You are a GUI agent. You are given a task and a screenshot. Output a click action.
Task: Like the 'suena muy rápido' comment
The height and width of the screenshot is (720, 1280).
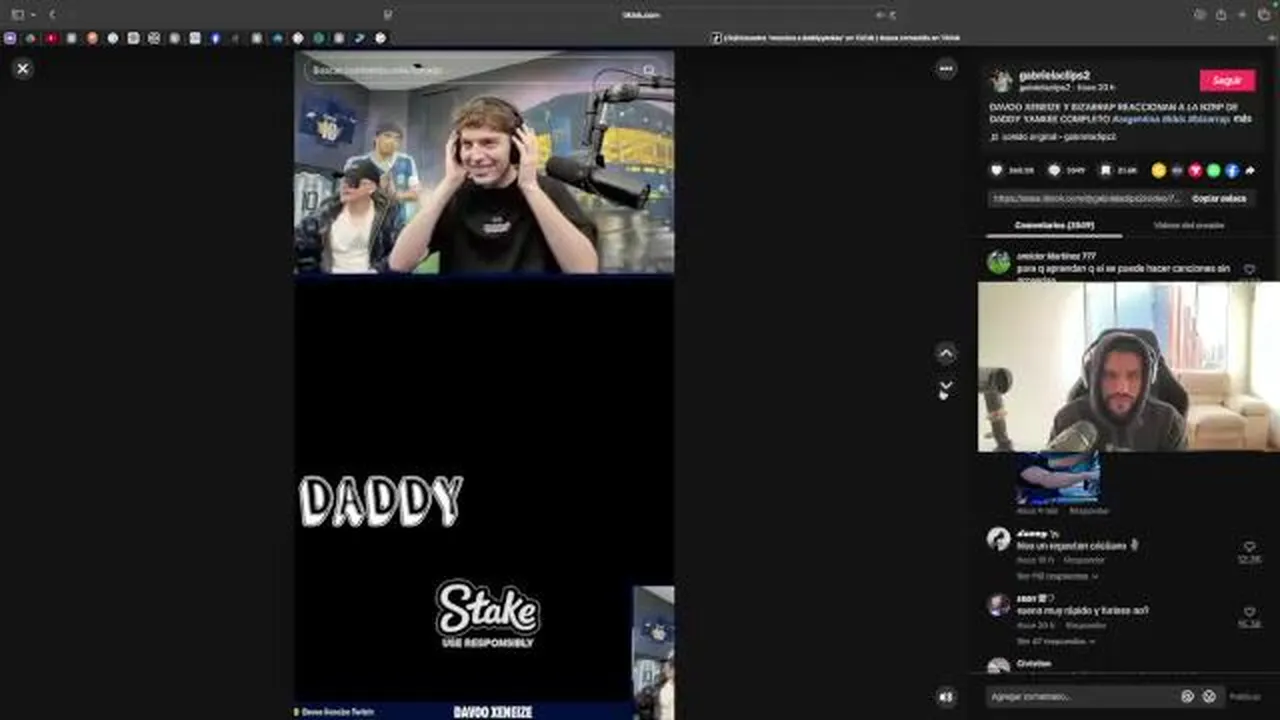pyautogui.click(x=1249, y=611)
